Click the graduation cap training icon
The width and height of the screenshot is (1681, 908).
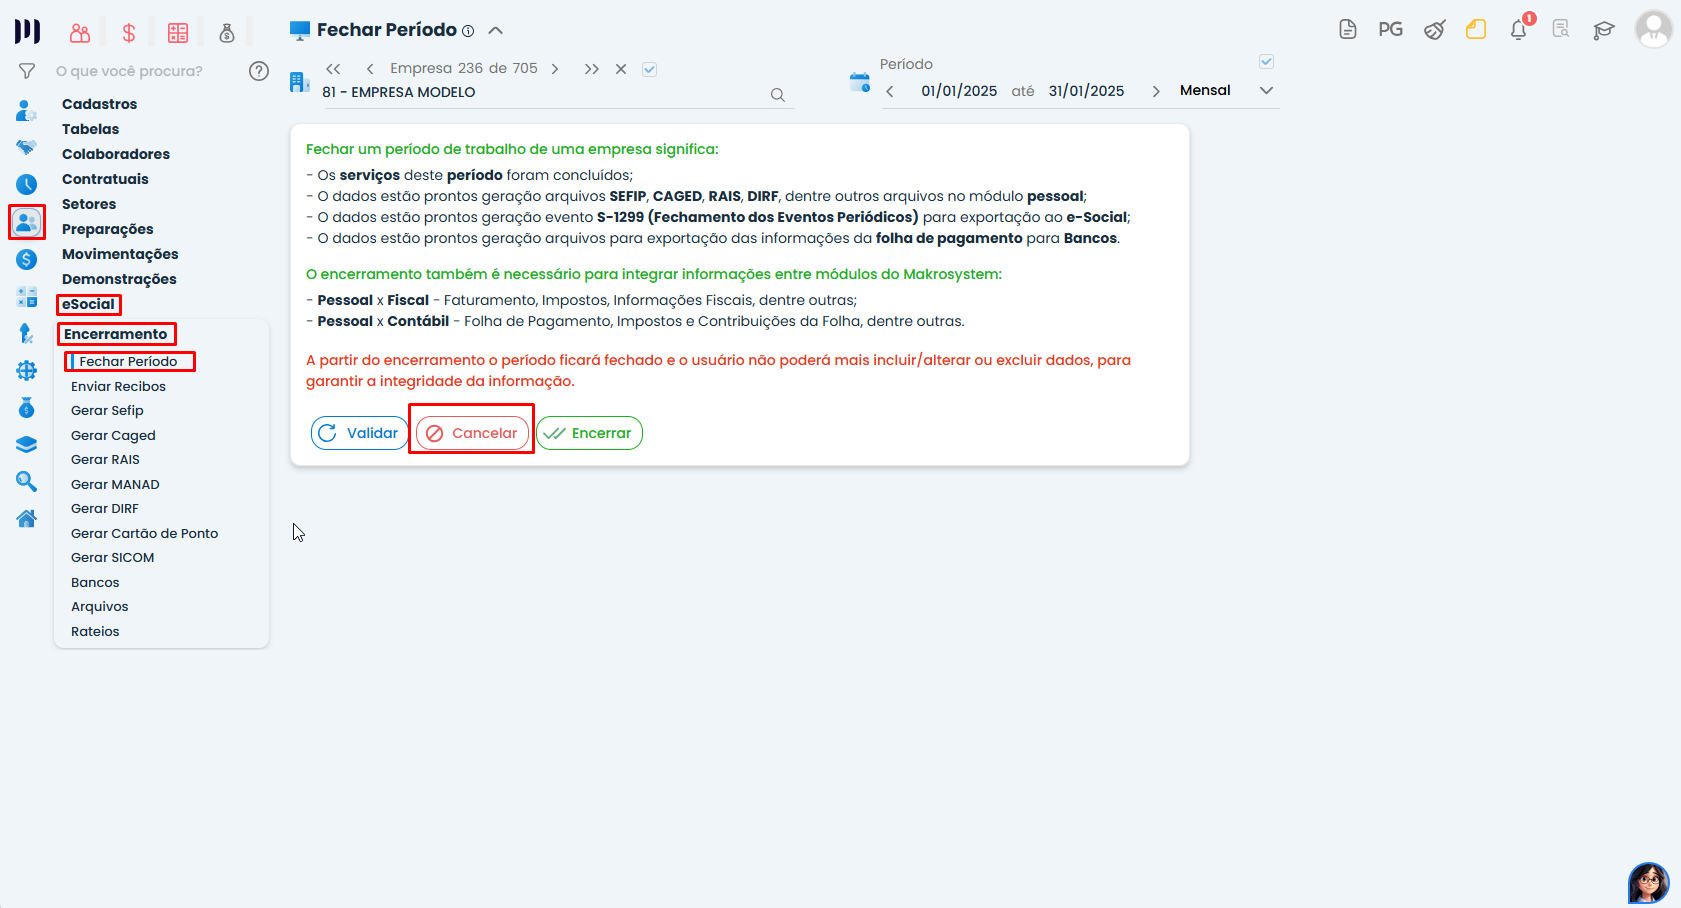(1604, 30)
